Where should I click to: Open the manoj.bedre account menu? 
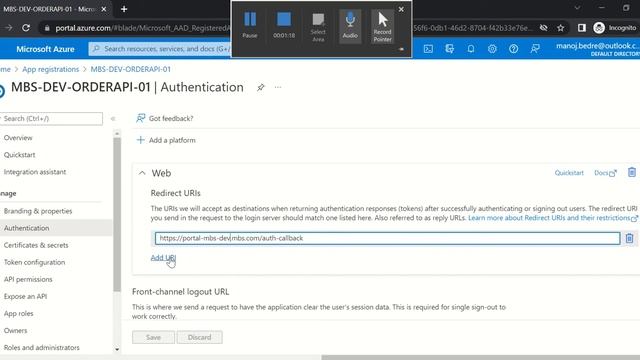coord(598,49)
